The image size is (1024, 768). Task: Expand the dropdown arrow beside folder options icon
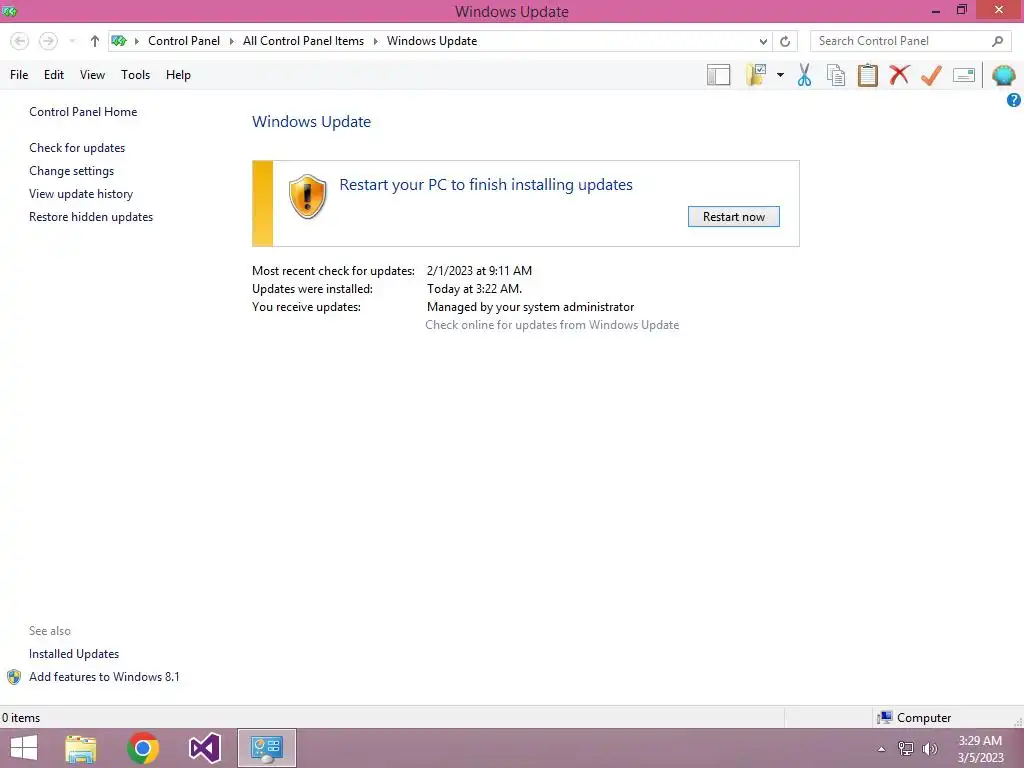(x=780, y=75)
